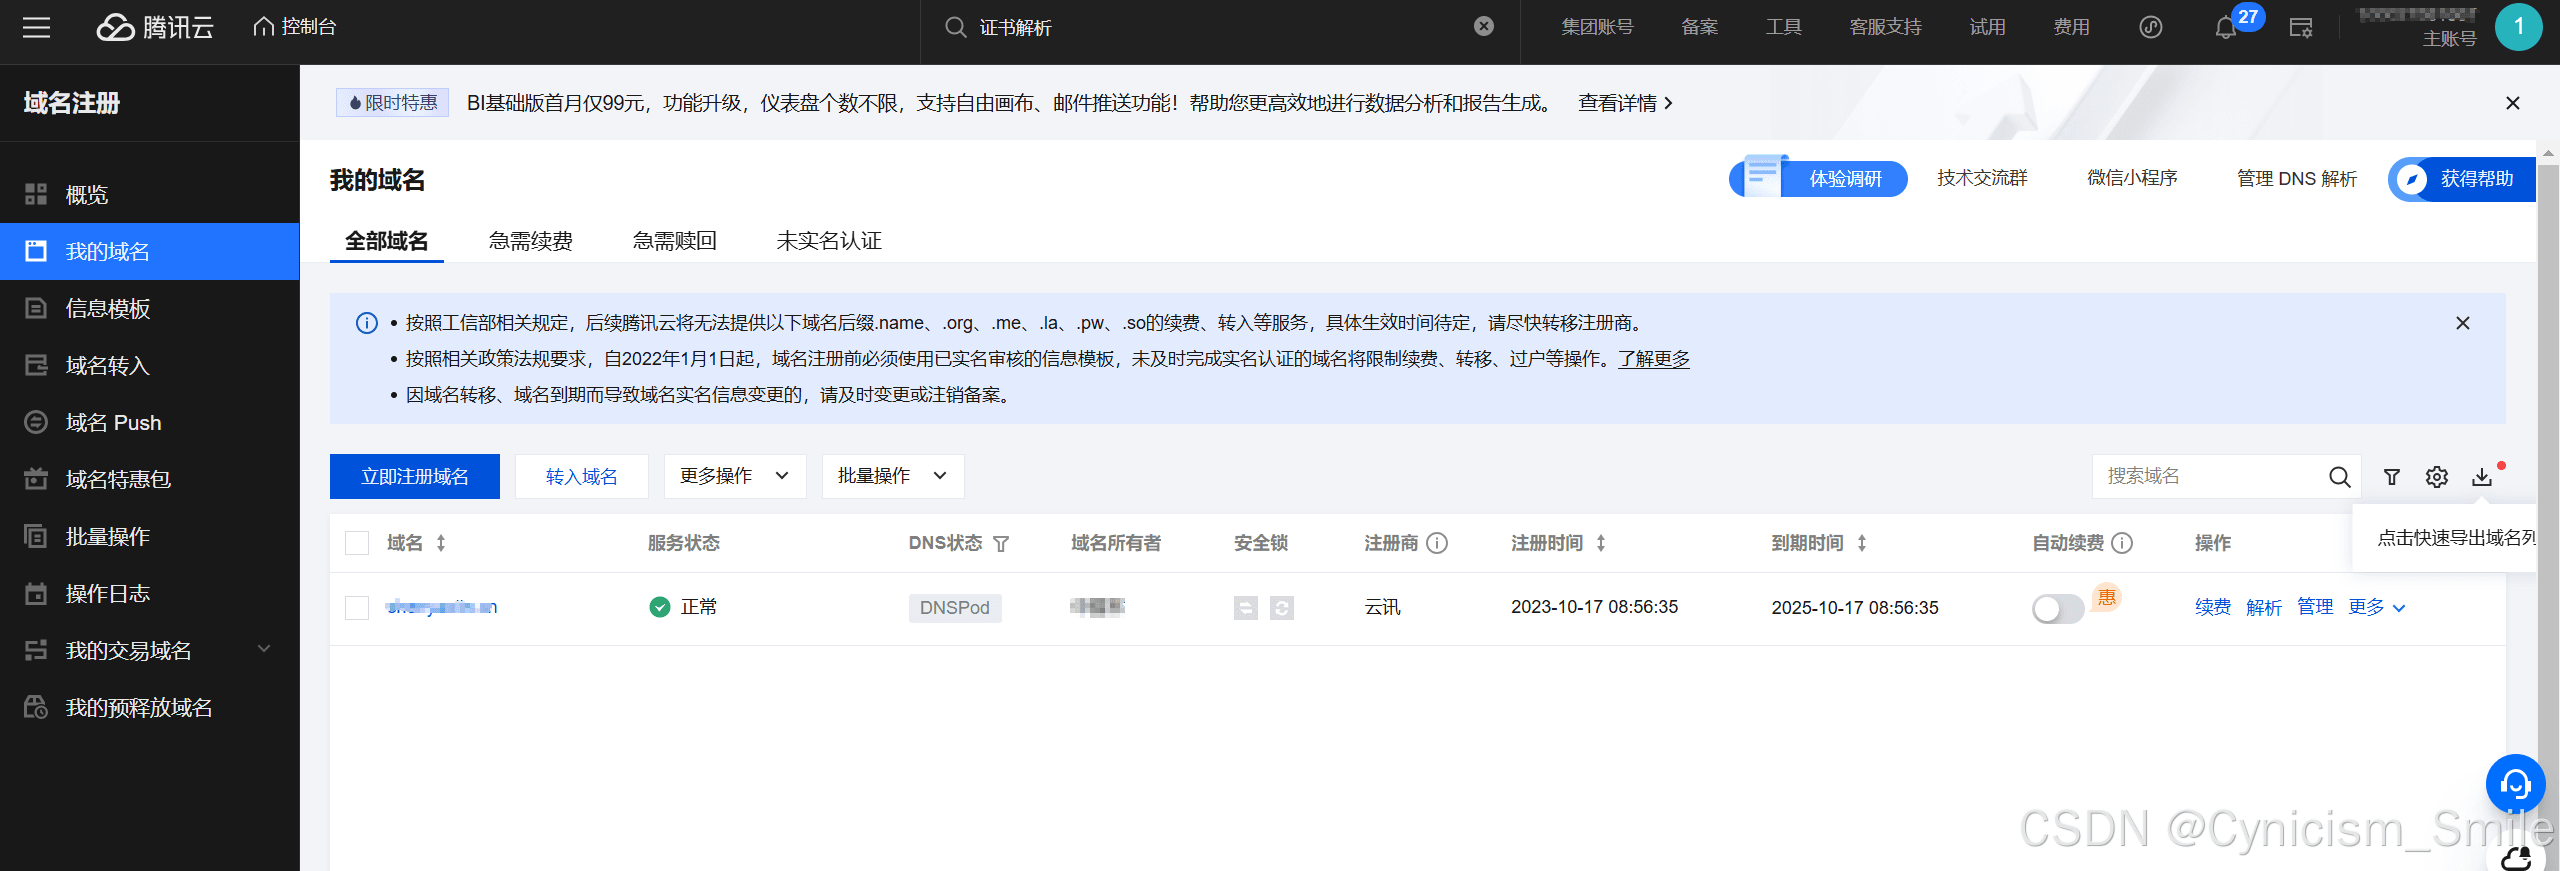The width and height of the screenshot is (2560, 871).
Task: Open the 备案 menu
Action: [x=1699, y=27]
